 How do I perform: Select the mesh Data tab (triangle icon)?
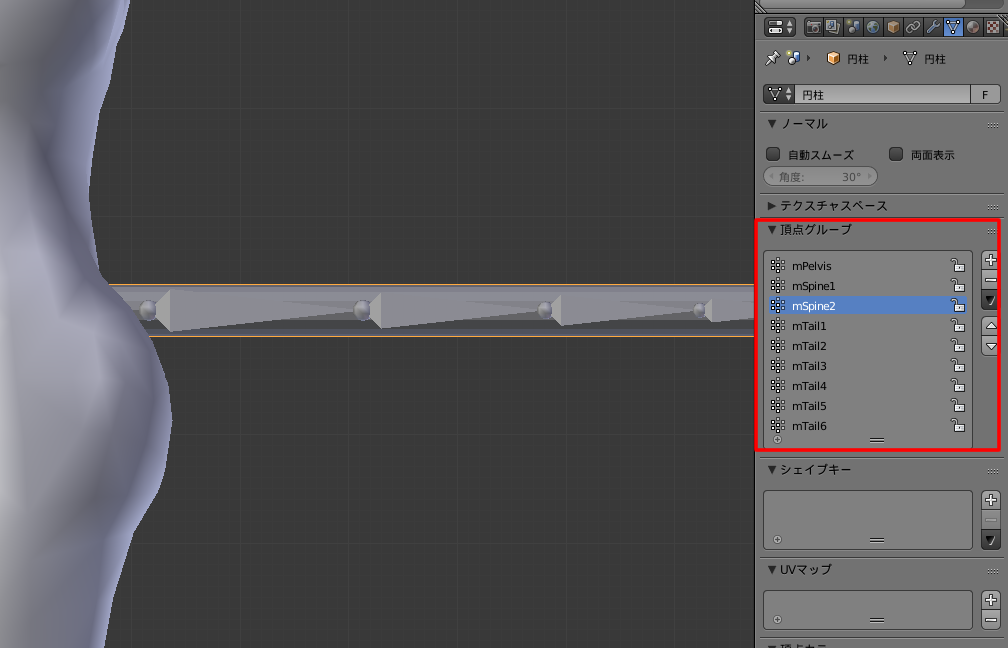(953, 27)
